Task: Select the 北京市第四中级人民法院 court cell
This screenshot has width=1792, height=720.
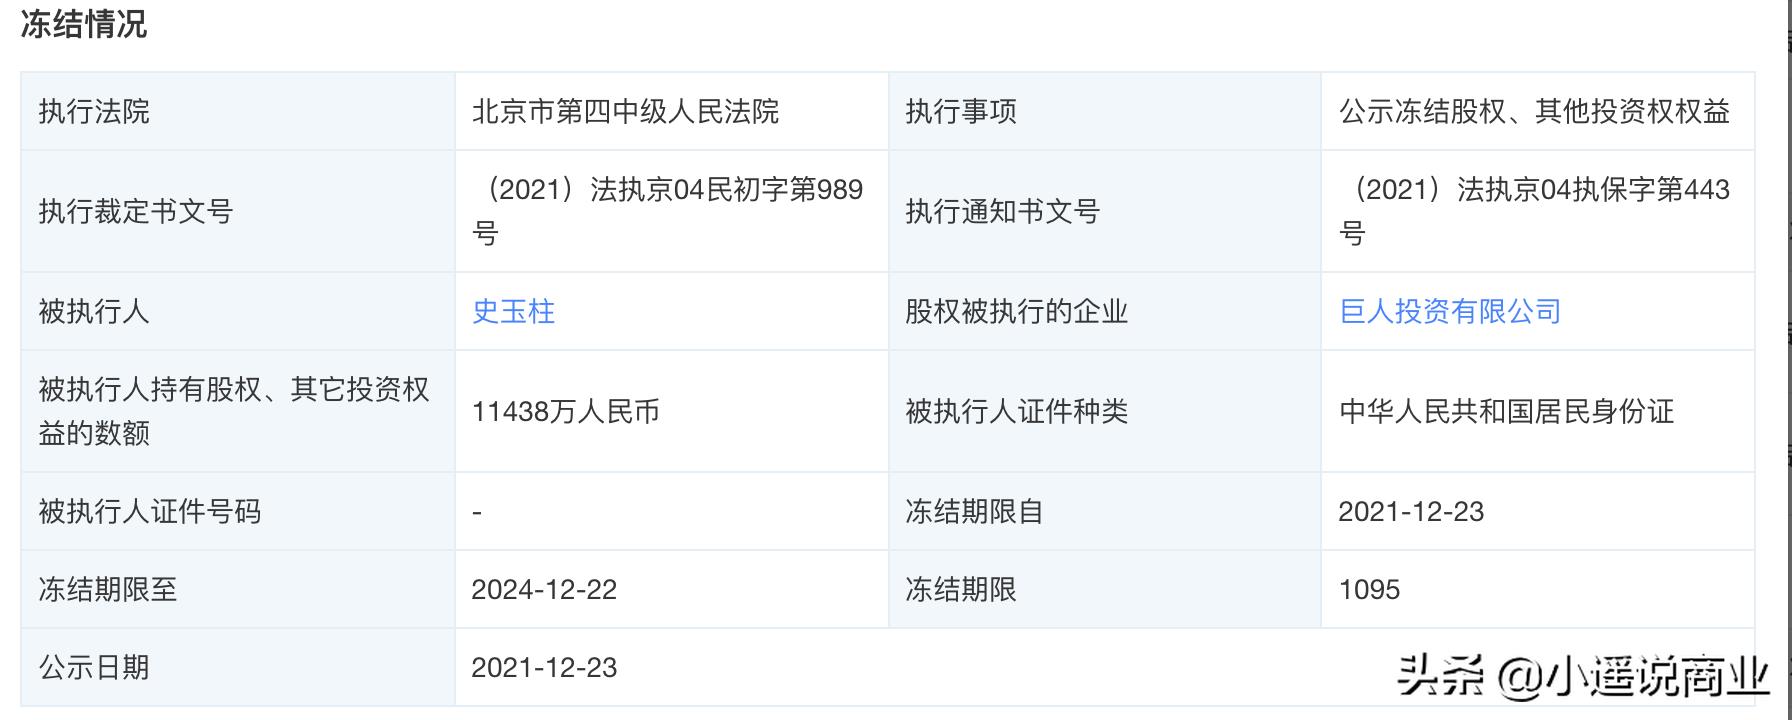Action: pos(625,111)
